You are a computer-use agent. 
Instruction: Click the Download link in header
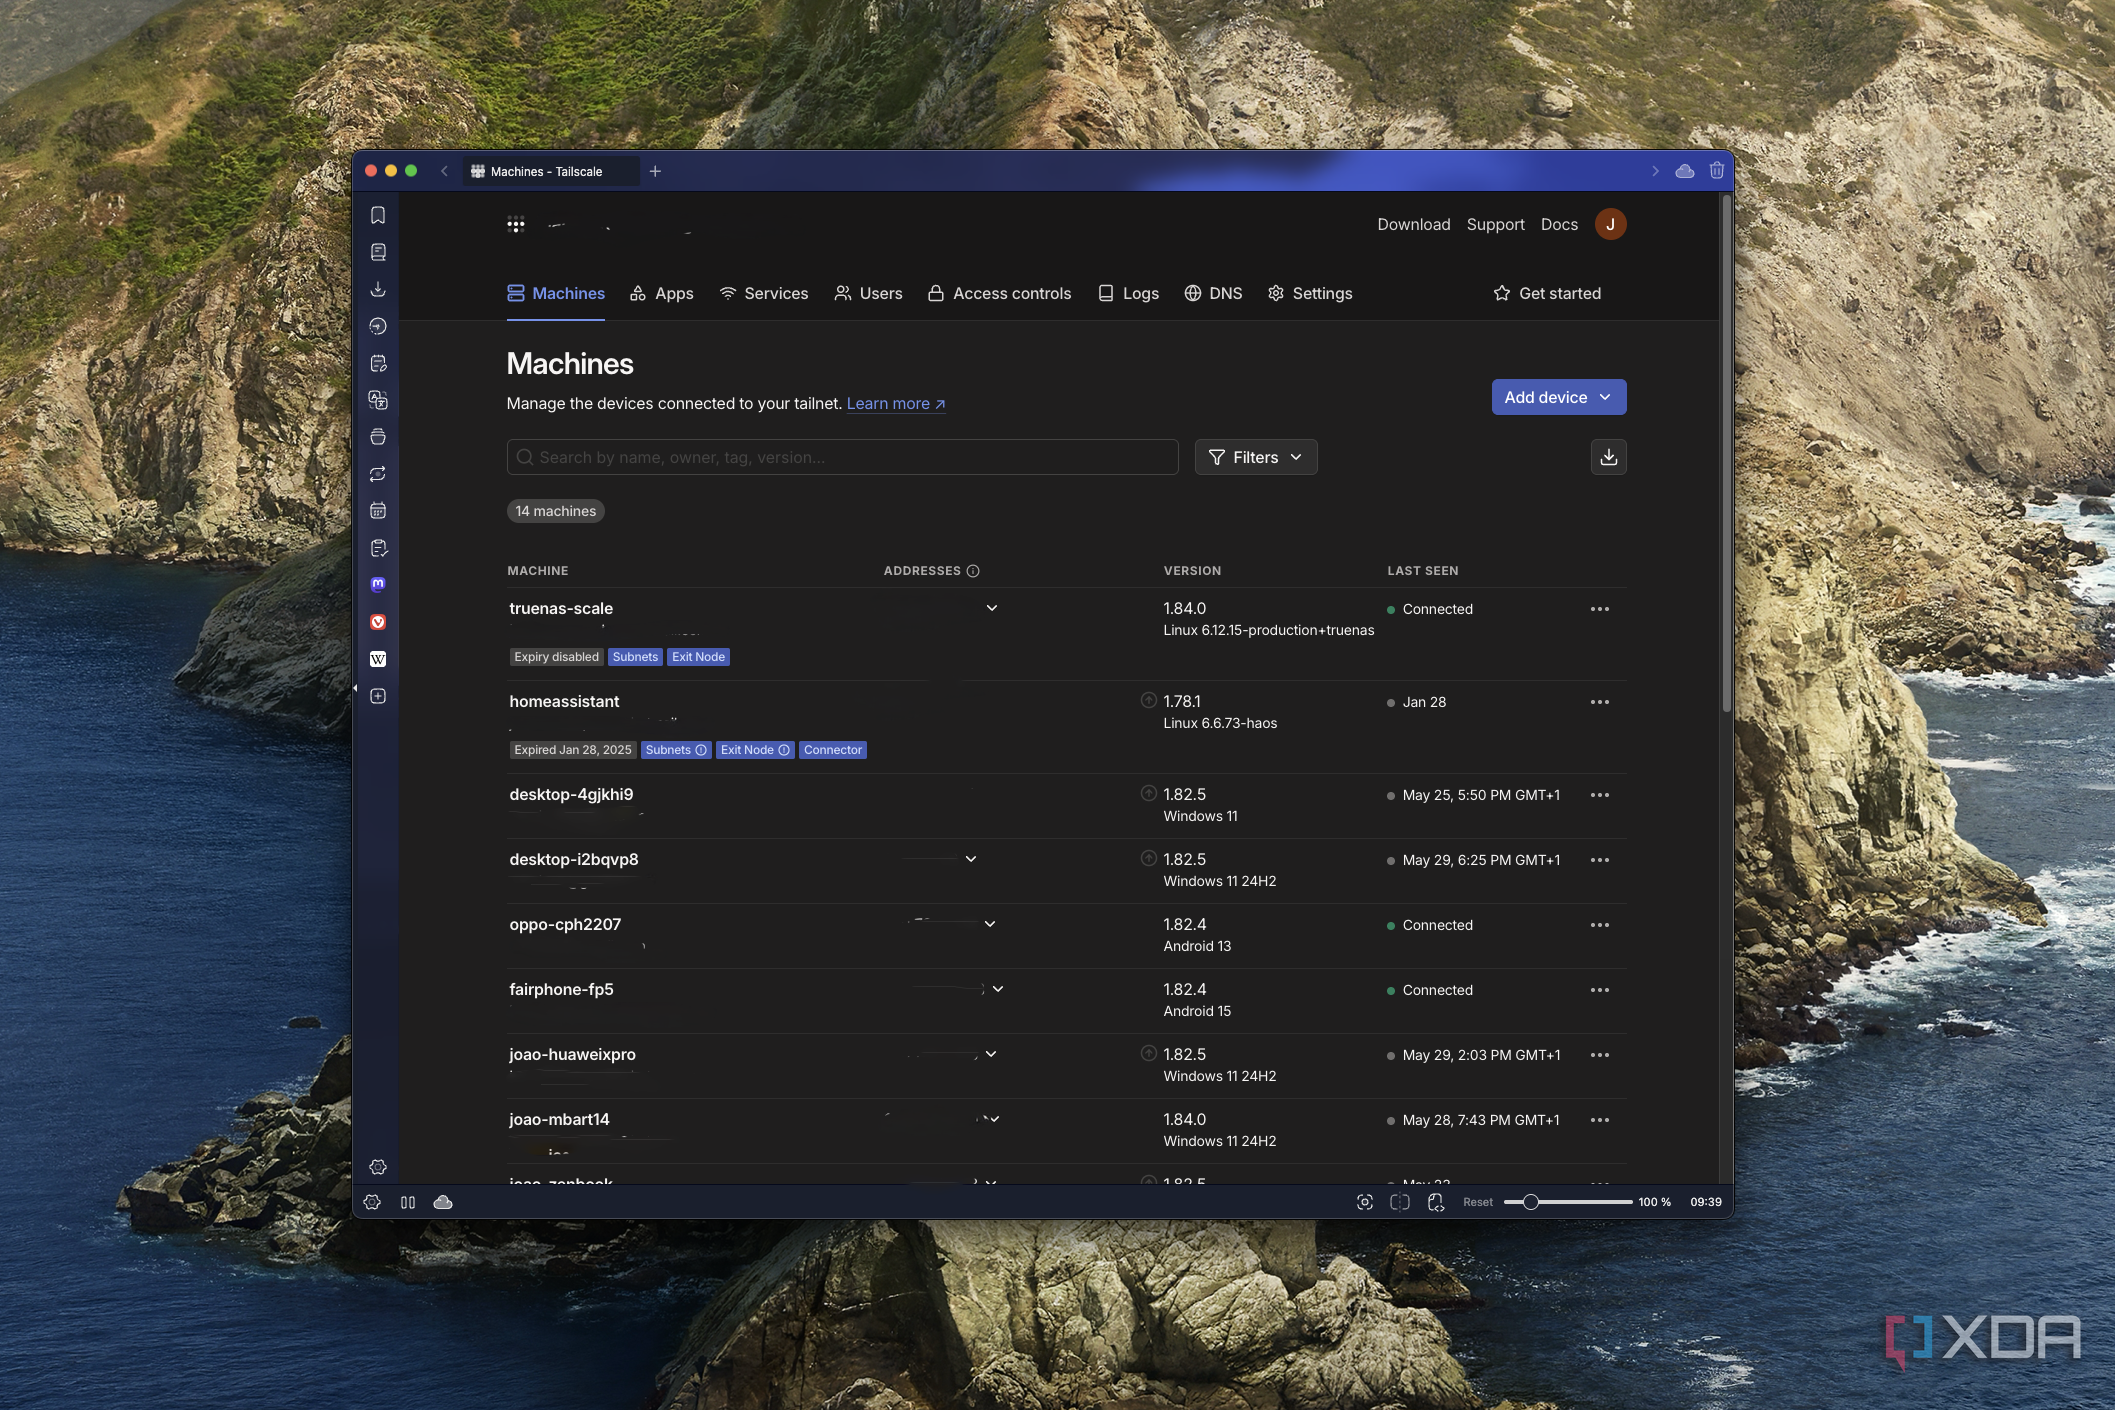tap(1414, 224)
